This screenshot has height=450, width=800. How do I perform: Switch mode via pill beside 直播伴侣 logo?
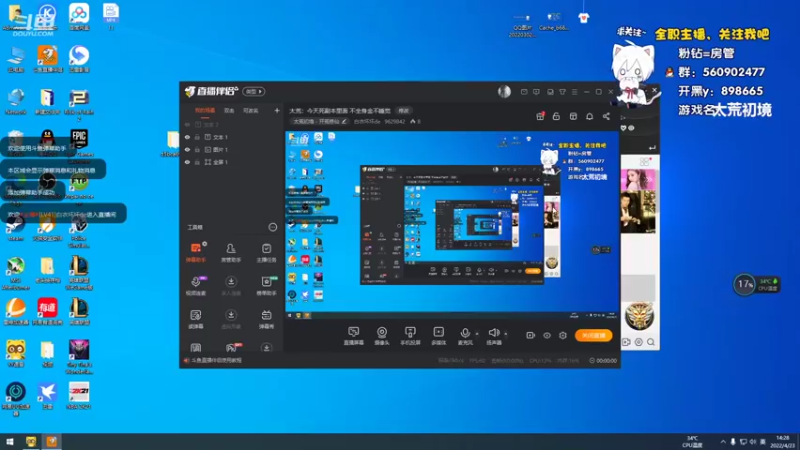(254, 91)
